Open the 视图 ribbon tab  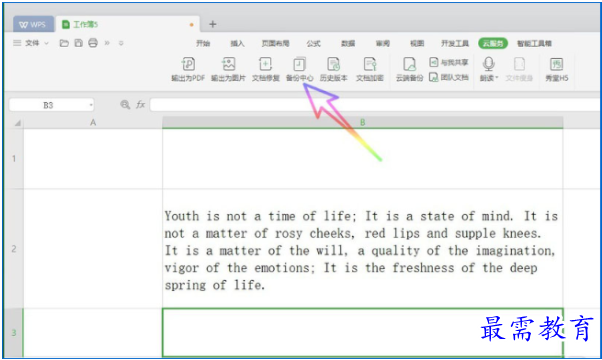click(x=417, y=43)
